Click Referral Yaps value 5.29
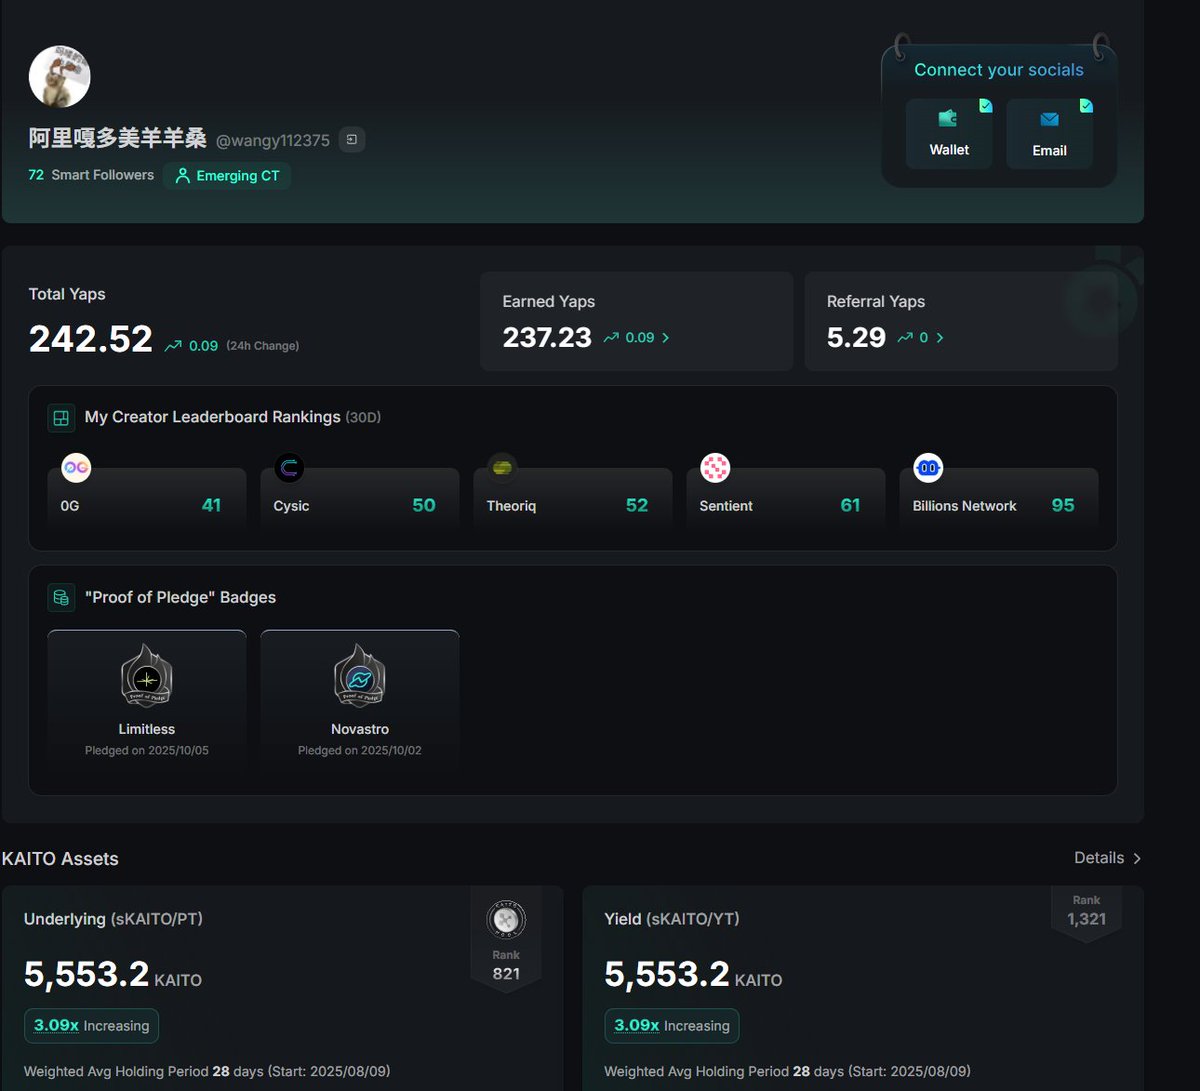Viewport: 1200px width, 1091px height. pos(856,338)
